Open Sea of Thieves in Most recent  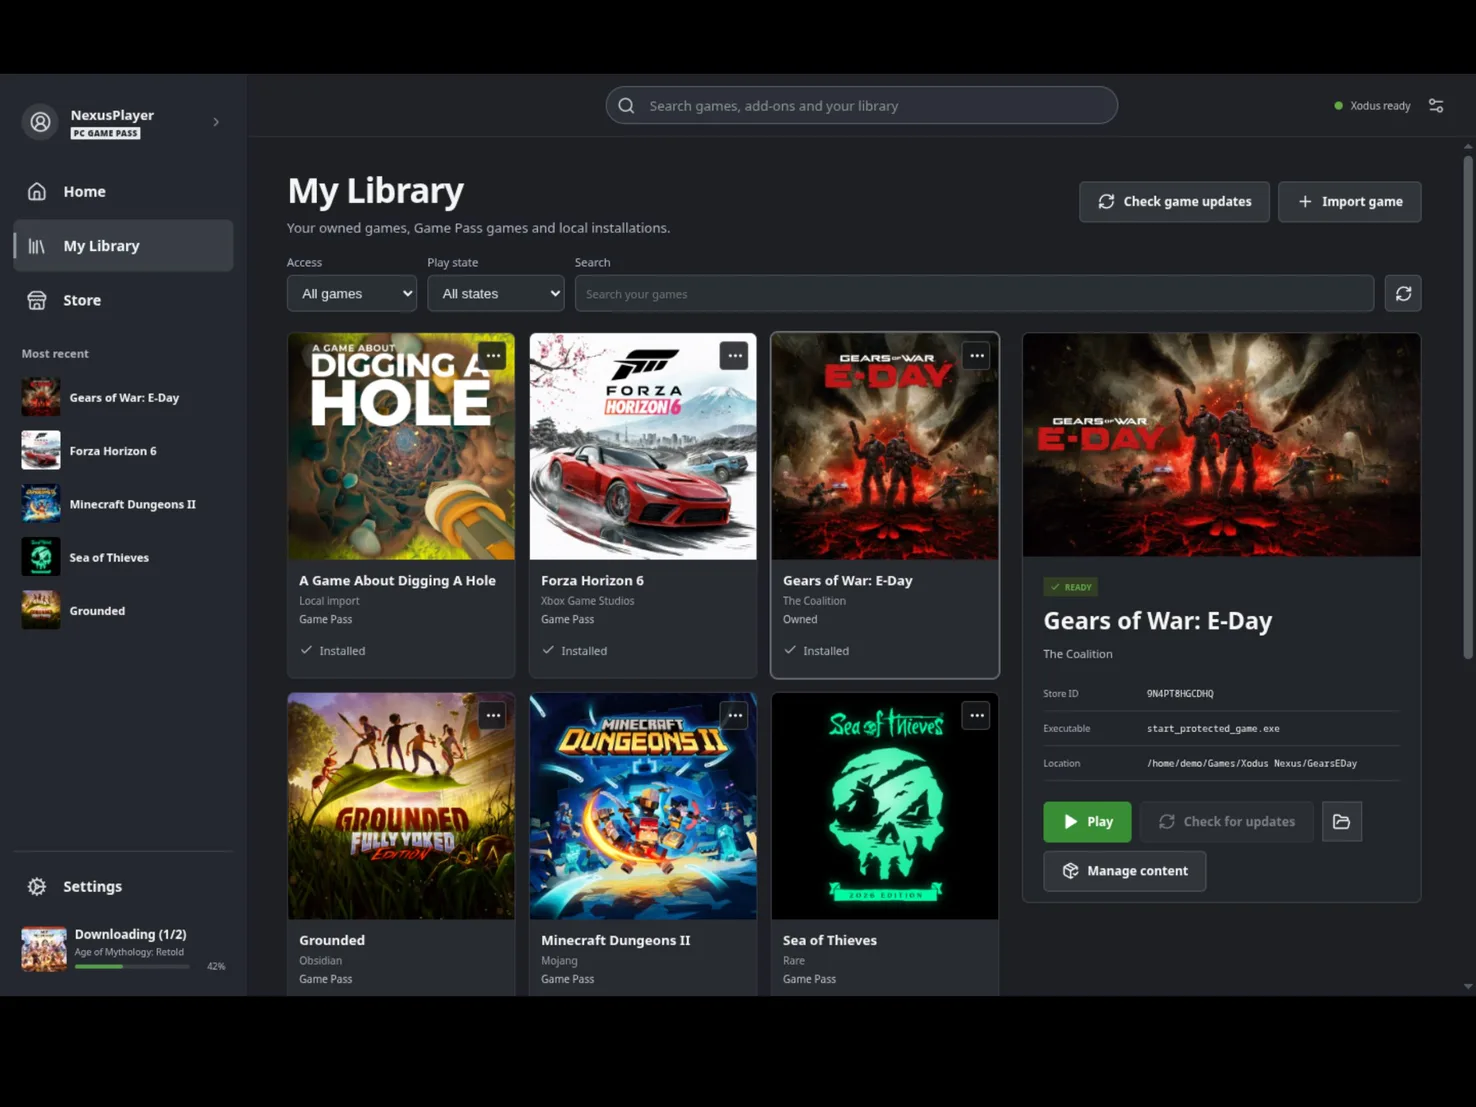pos(123,557)
